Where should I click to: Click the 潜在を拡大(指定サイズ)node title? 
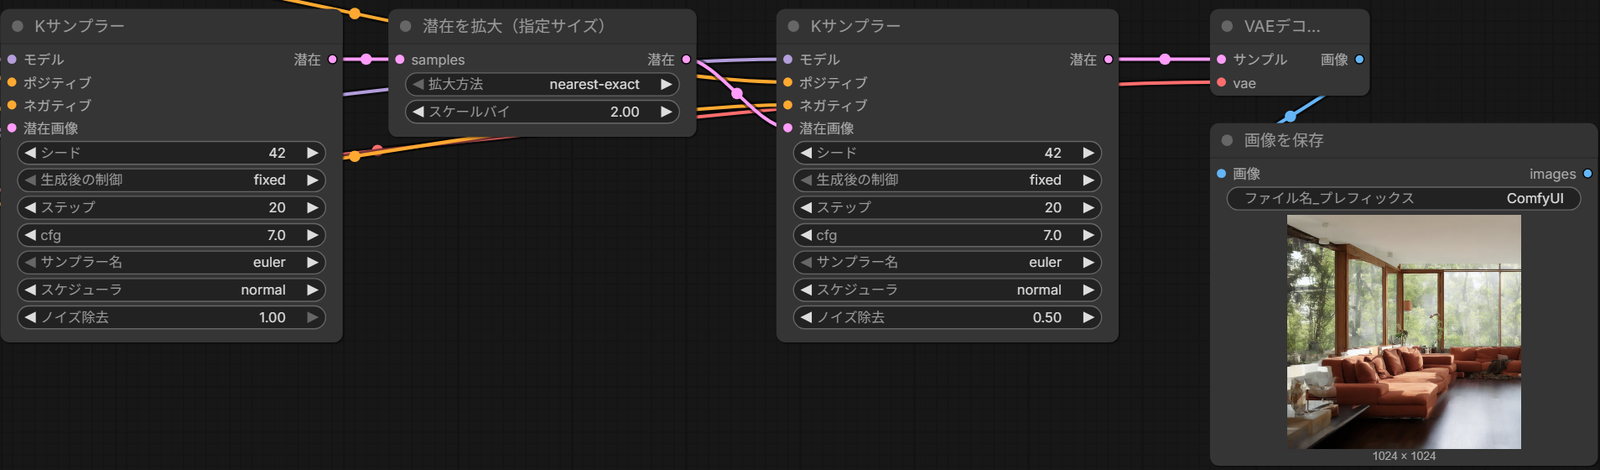pyautogui.click(x=514, y=26)
